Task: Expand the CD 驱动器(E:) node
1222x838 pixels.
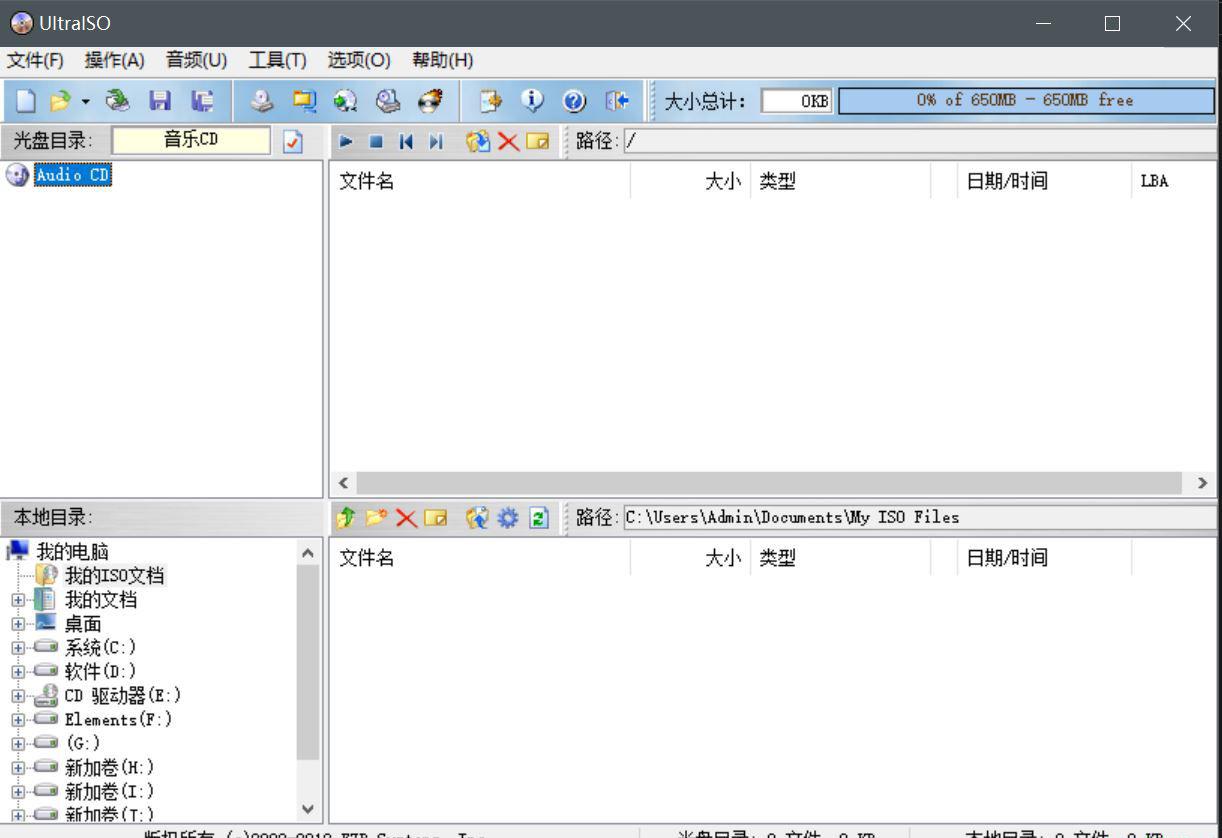Action: pos(17,696)
